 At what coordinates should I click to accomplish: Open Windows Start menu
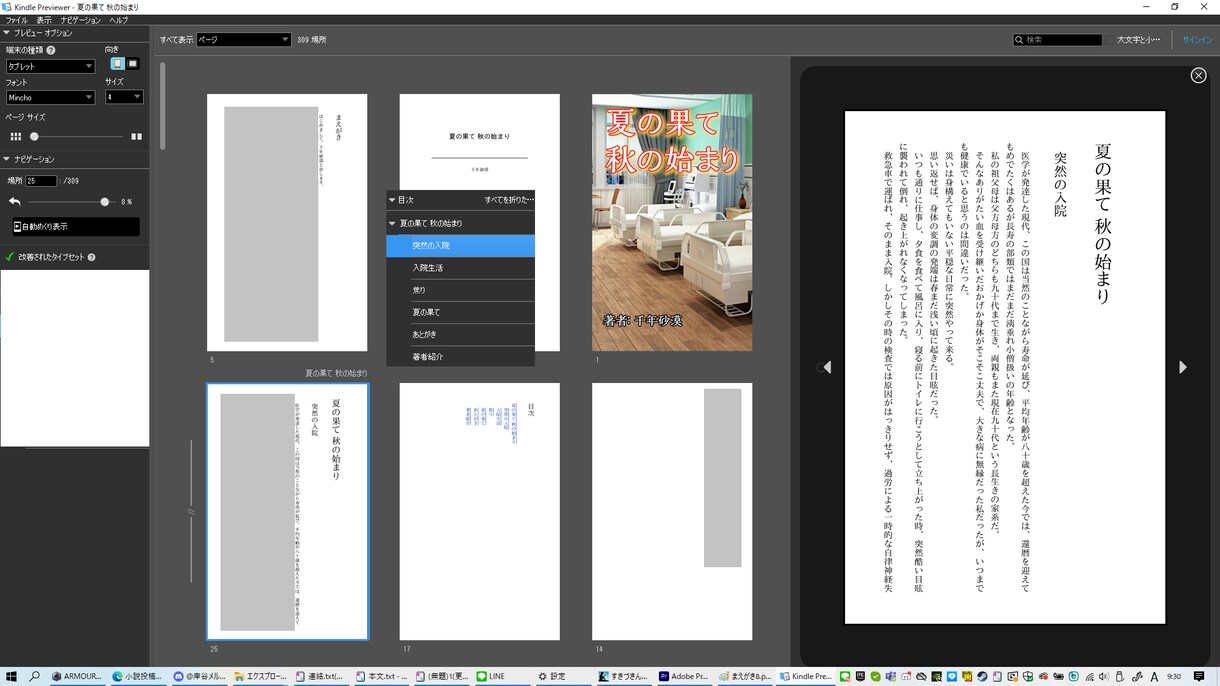coord(10,676)
